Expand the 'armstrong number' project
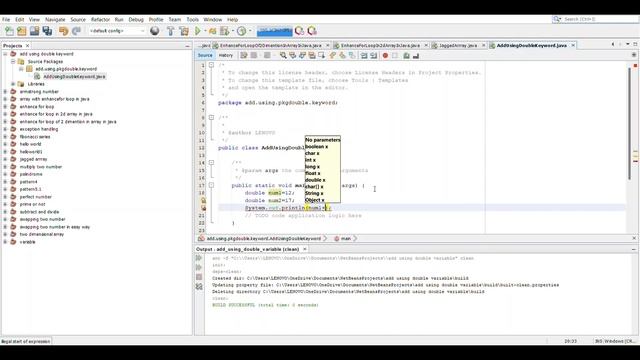 5,91
